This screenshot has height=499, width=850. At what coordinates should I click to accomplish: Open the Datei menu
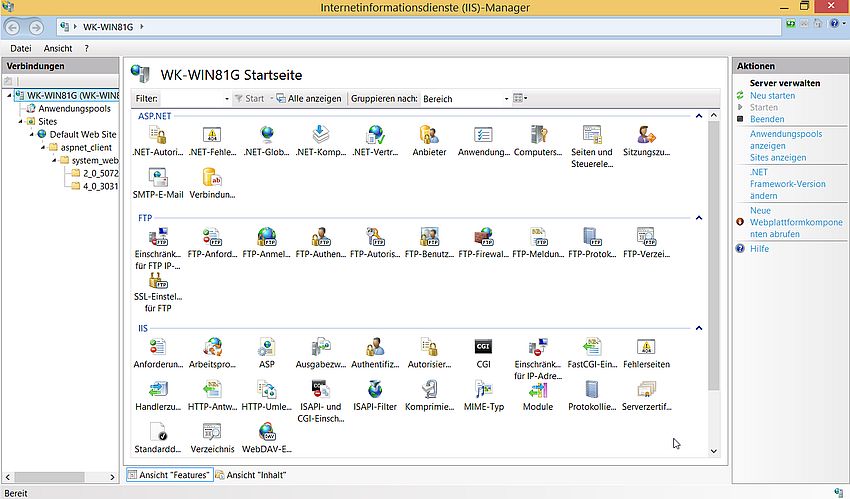pyautogui.click(x=21, y=48)
